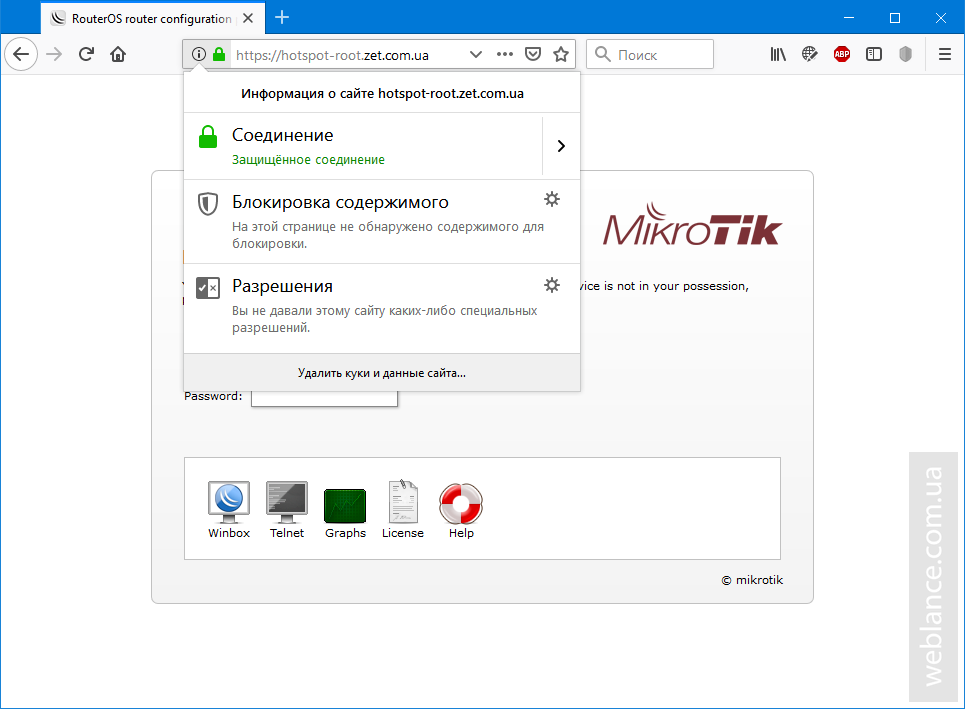This screenshot has height=709, width=965.
Task: Click the gray shield extension icon
Action: 905,55
